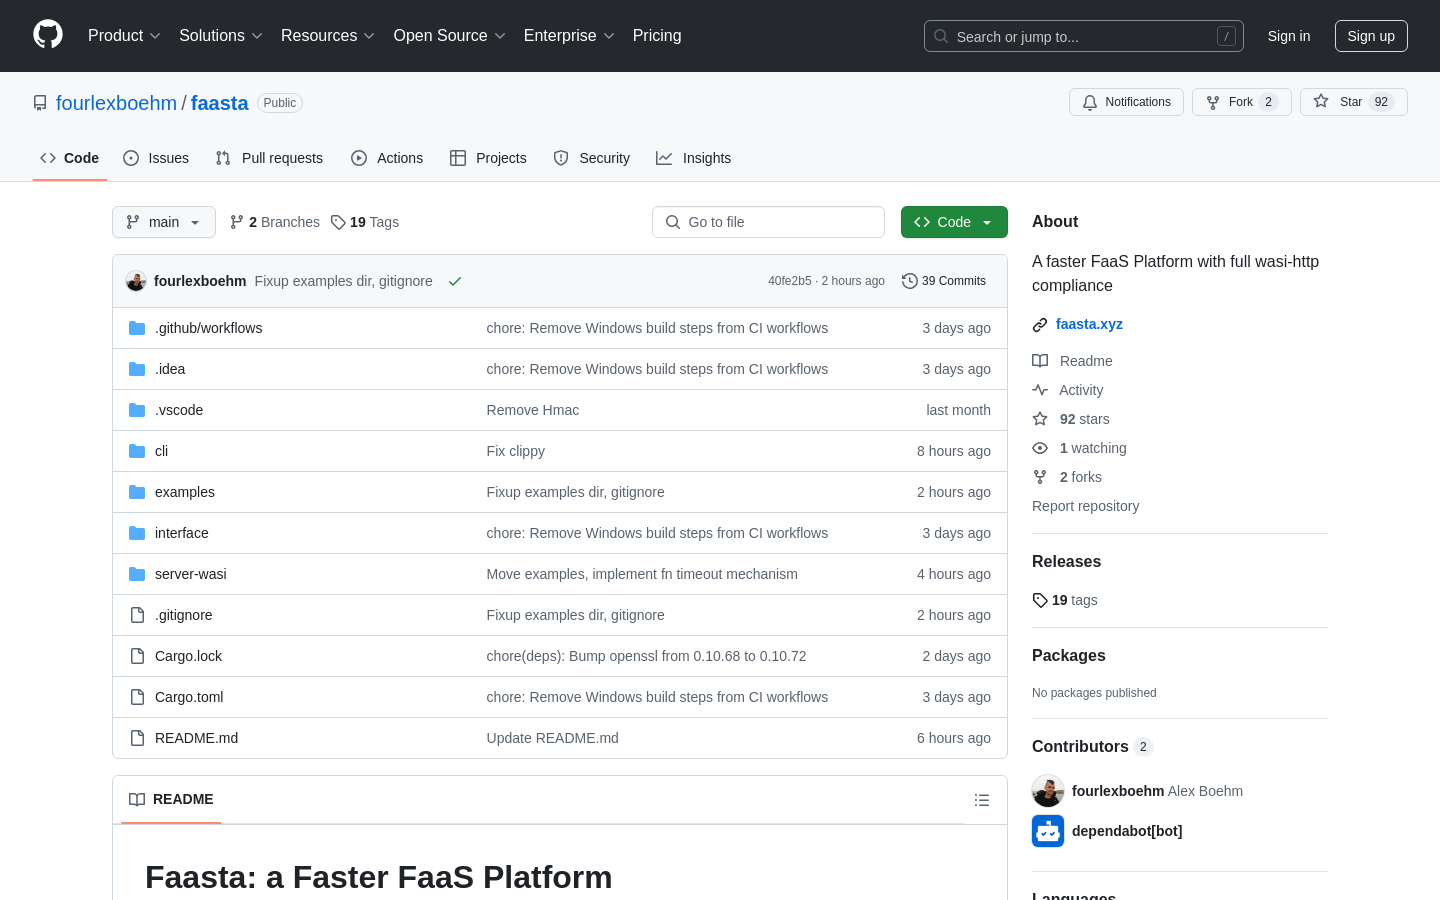The image size is (1440, 900).
Task: Click the Search or jump to field
Action: coord(1084,36)
